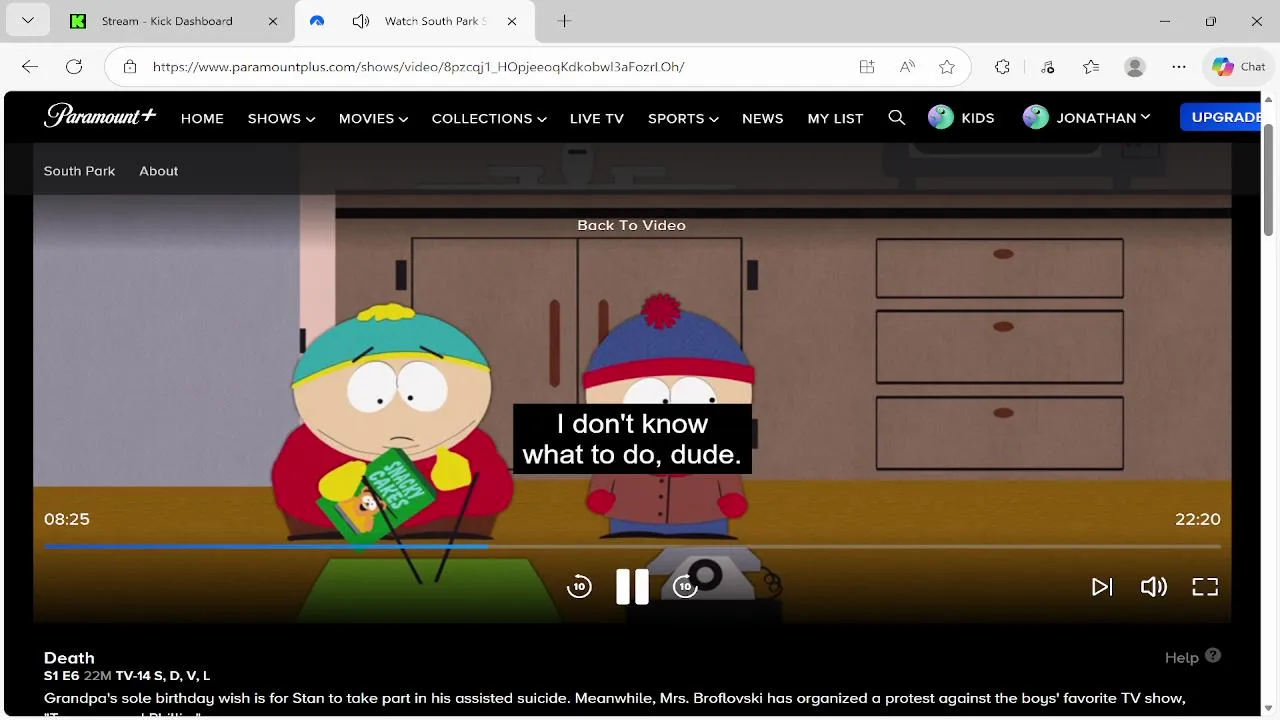1280x720 pixels.
Task: Go back in browser history
Action: (x=30, y=67)
